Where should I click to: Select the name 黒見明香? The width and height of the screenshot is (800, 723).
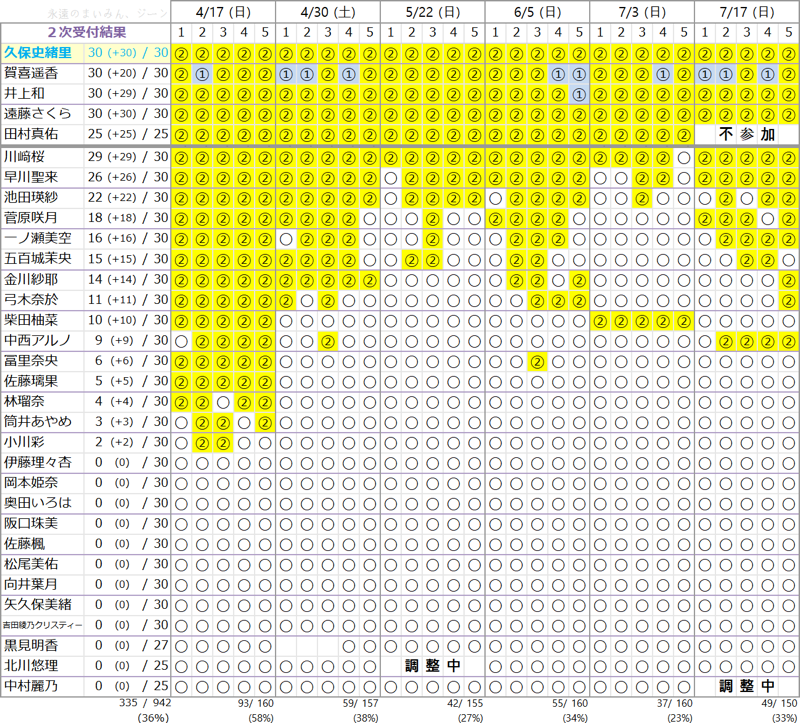(x=31, y=645)
